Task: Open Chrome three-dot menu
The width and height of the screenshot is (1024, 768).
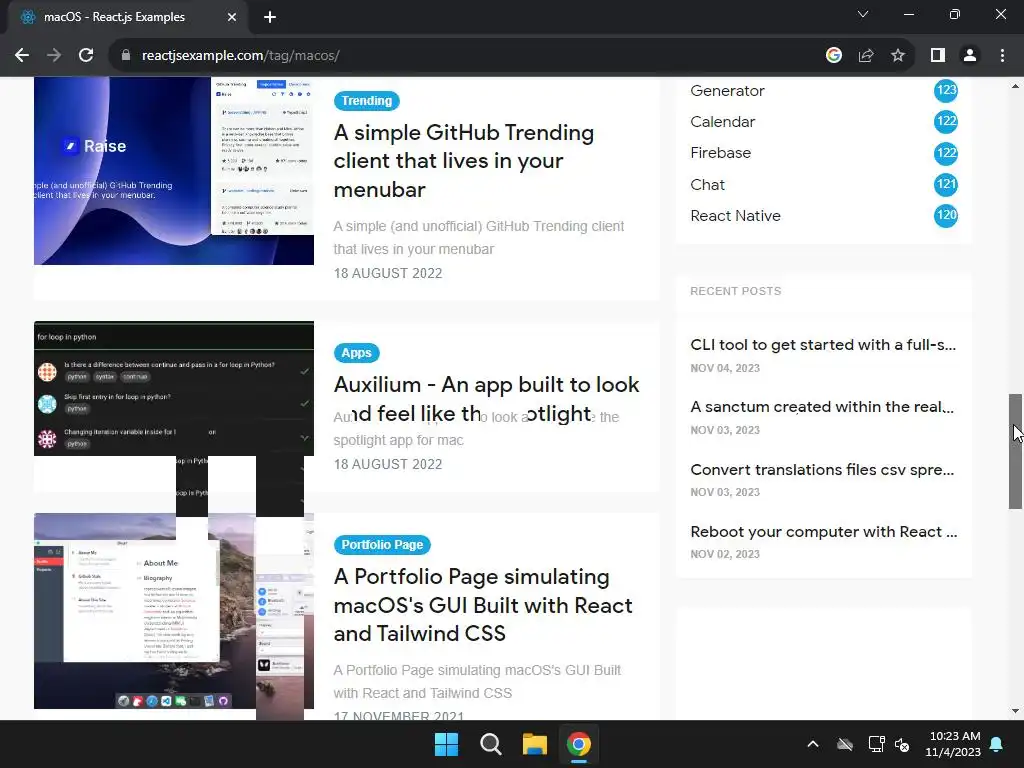Action: [1002, 56]
